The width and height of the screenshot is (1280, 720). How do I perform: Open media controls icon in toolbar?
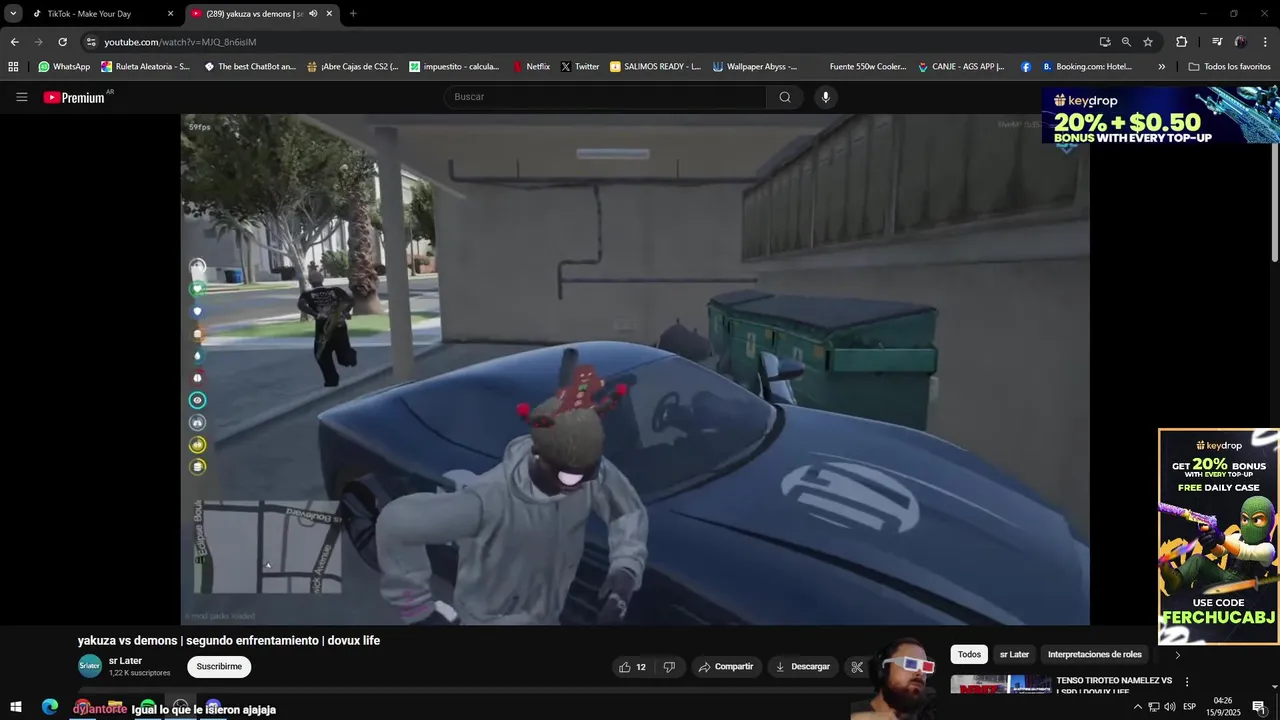(x=1217, y=42)
